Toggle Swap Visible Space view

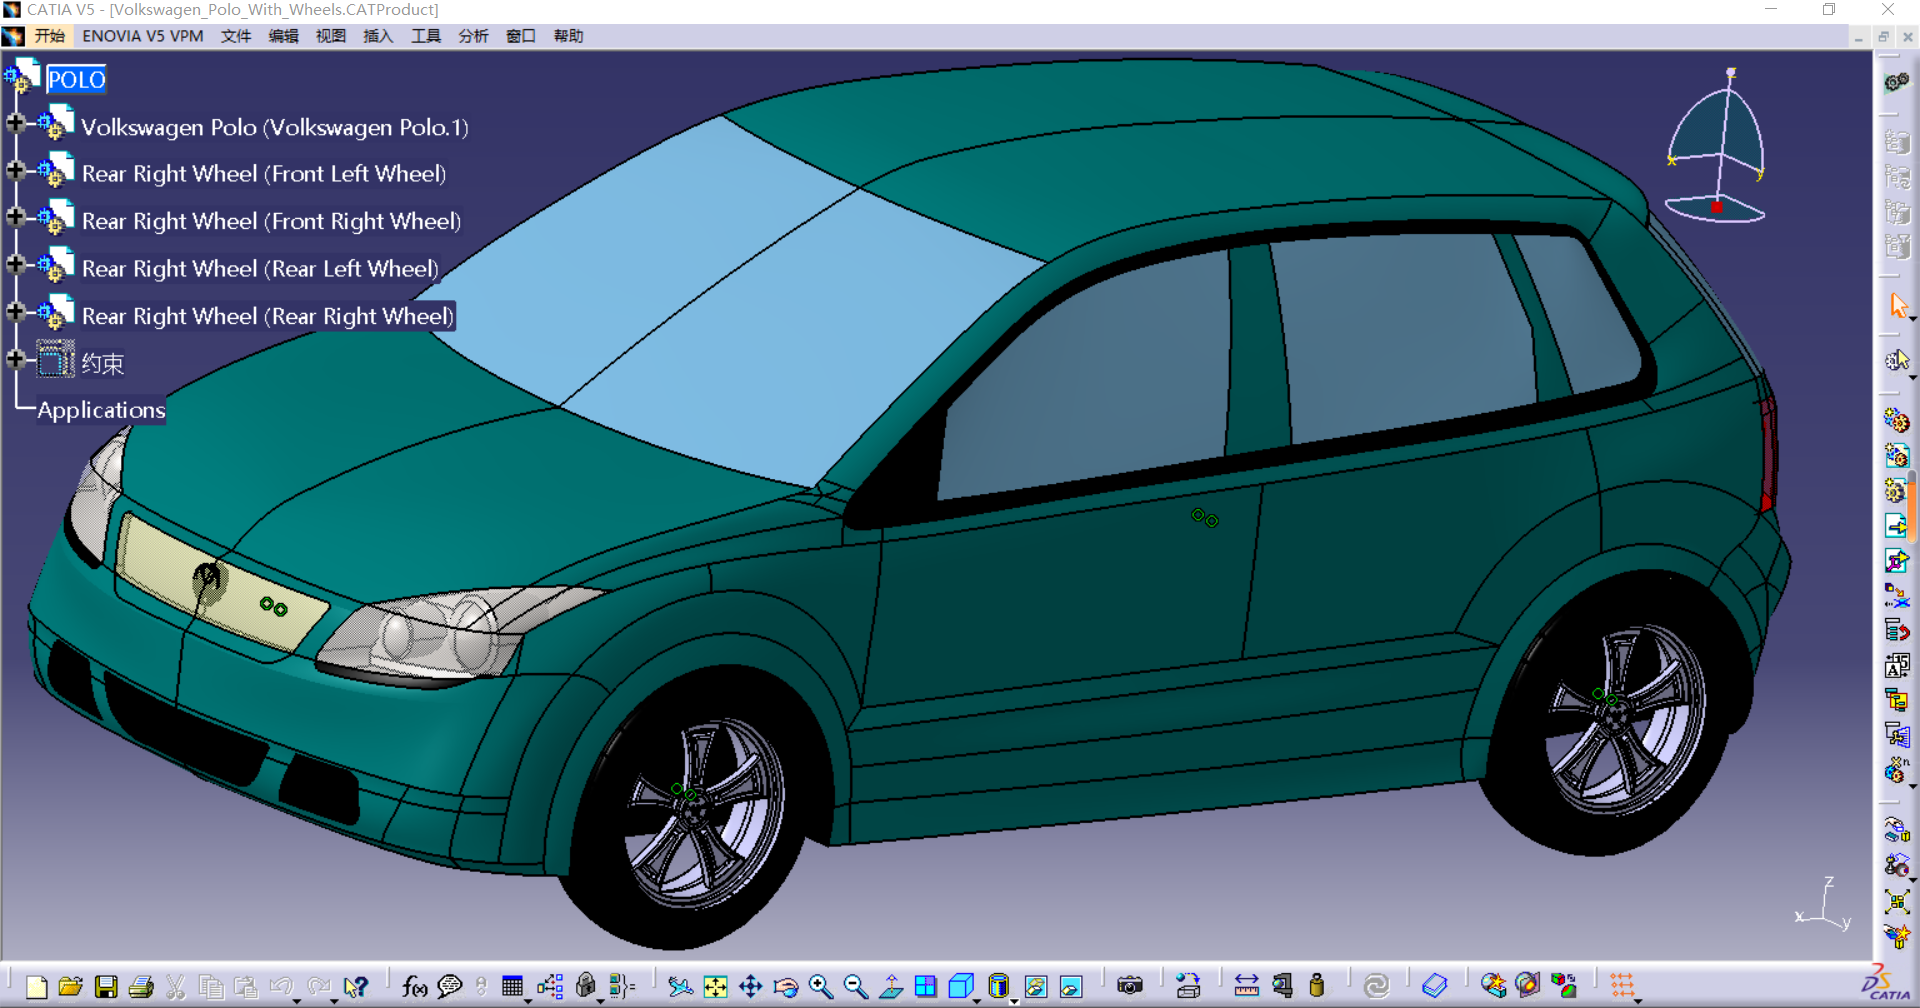tap(1071, 987)
